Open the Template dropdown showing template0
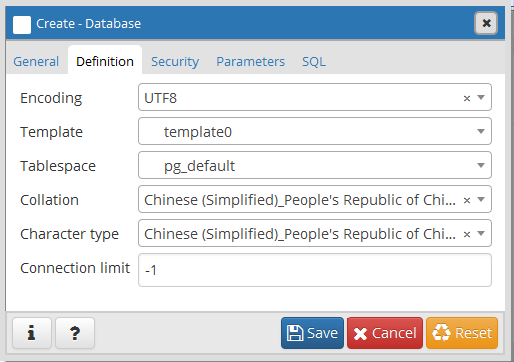514x362 pixels. [315, 131]
